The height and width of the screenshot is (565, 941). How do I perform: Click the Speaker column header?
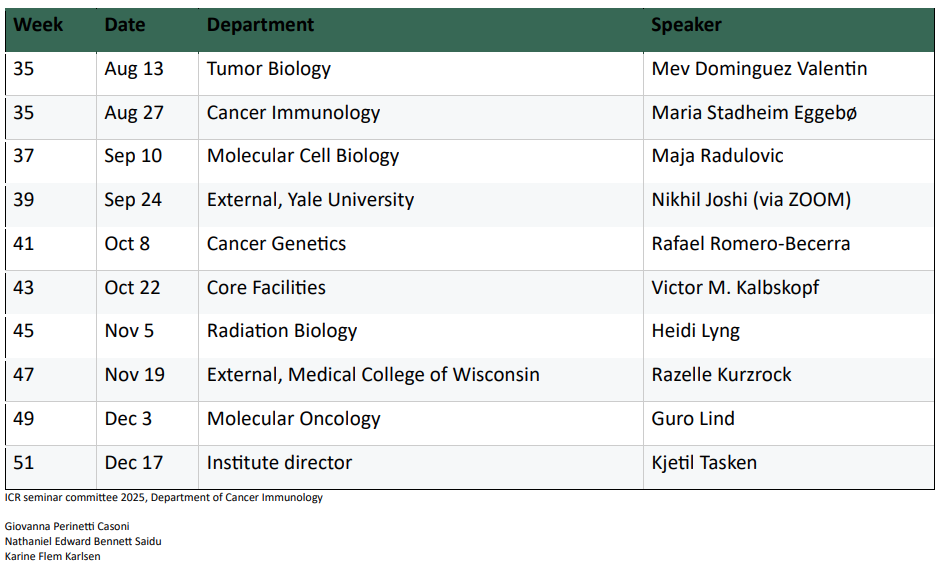(x=687, y=25)
